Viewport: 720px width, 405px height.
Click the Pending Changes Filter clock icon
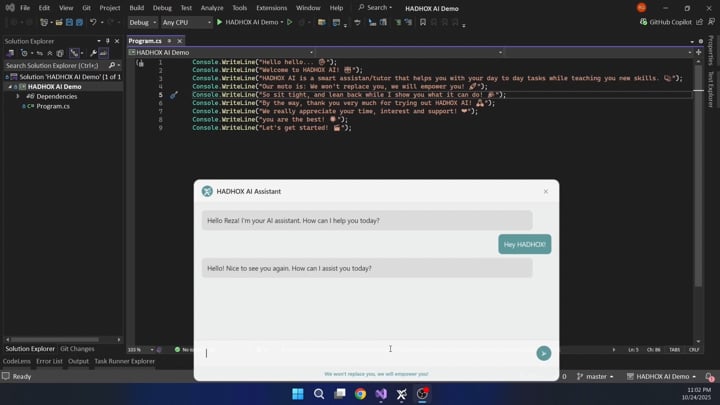click(x=24, y=53)
